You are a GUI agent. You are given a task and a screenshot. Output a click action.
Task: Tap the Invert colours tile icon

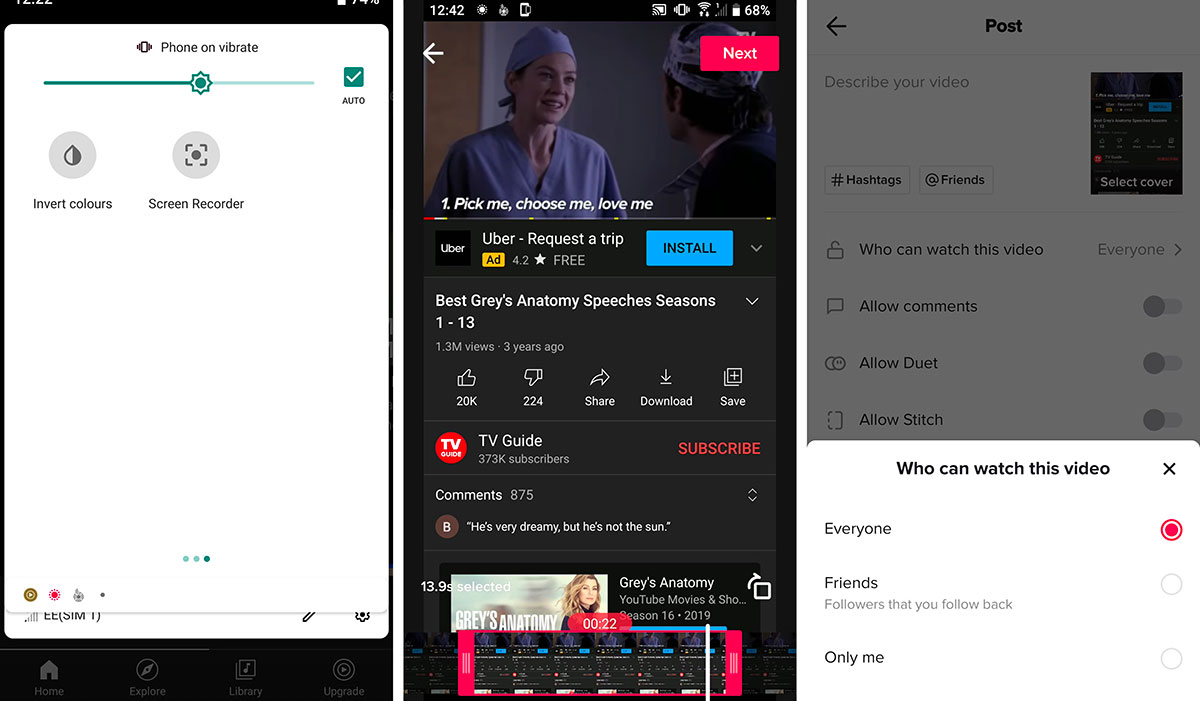tap(72, 156)
